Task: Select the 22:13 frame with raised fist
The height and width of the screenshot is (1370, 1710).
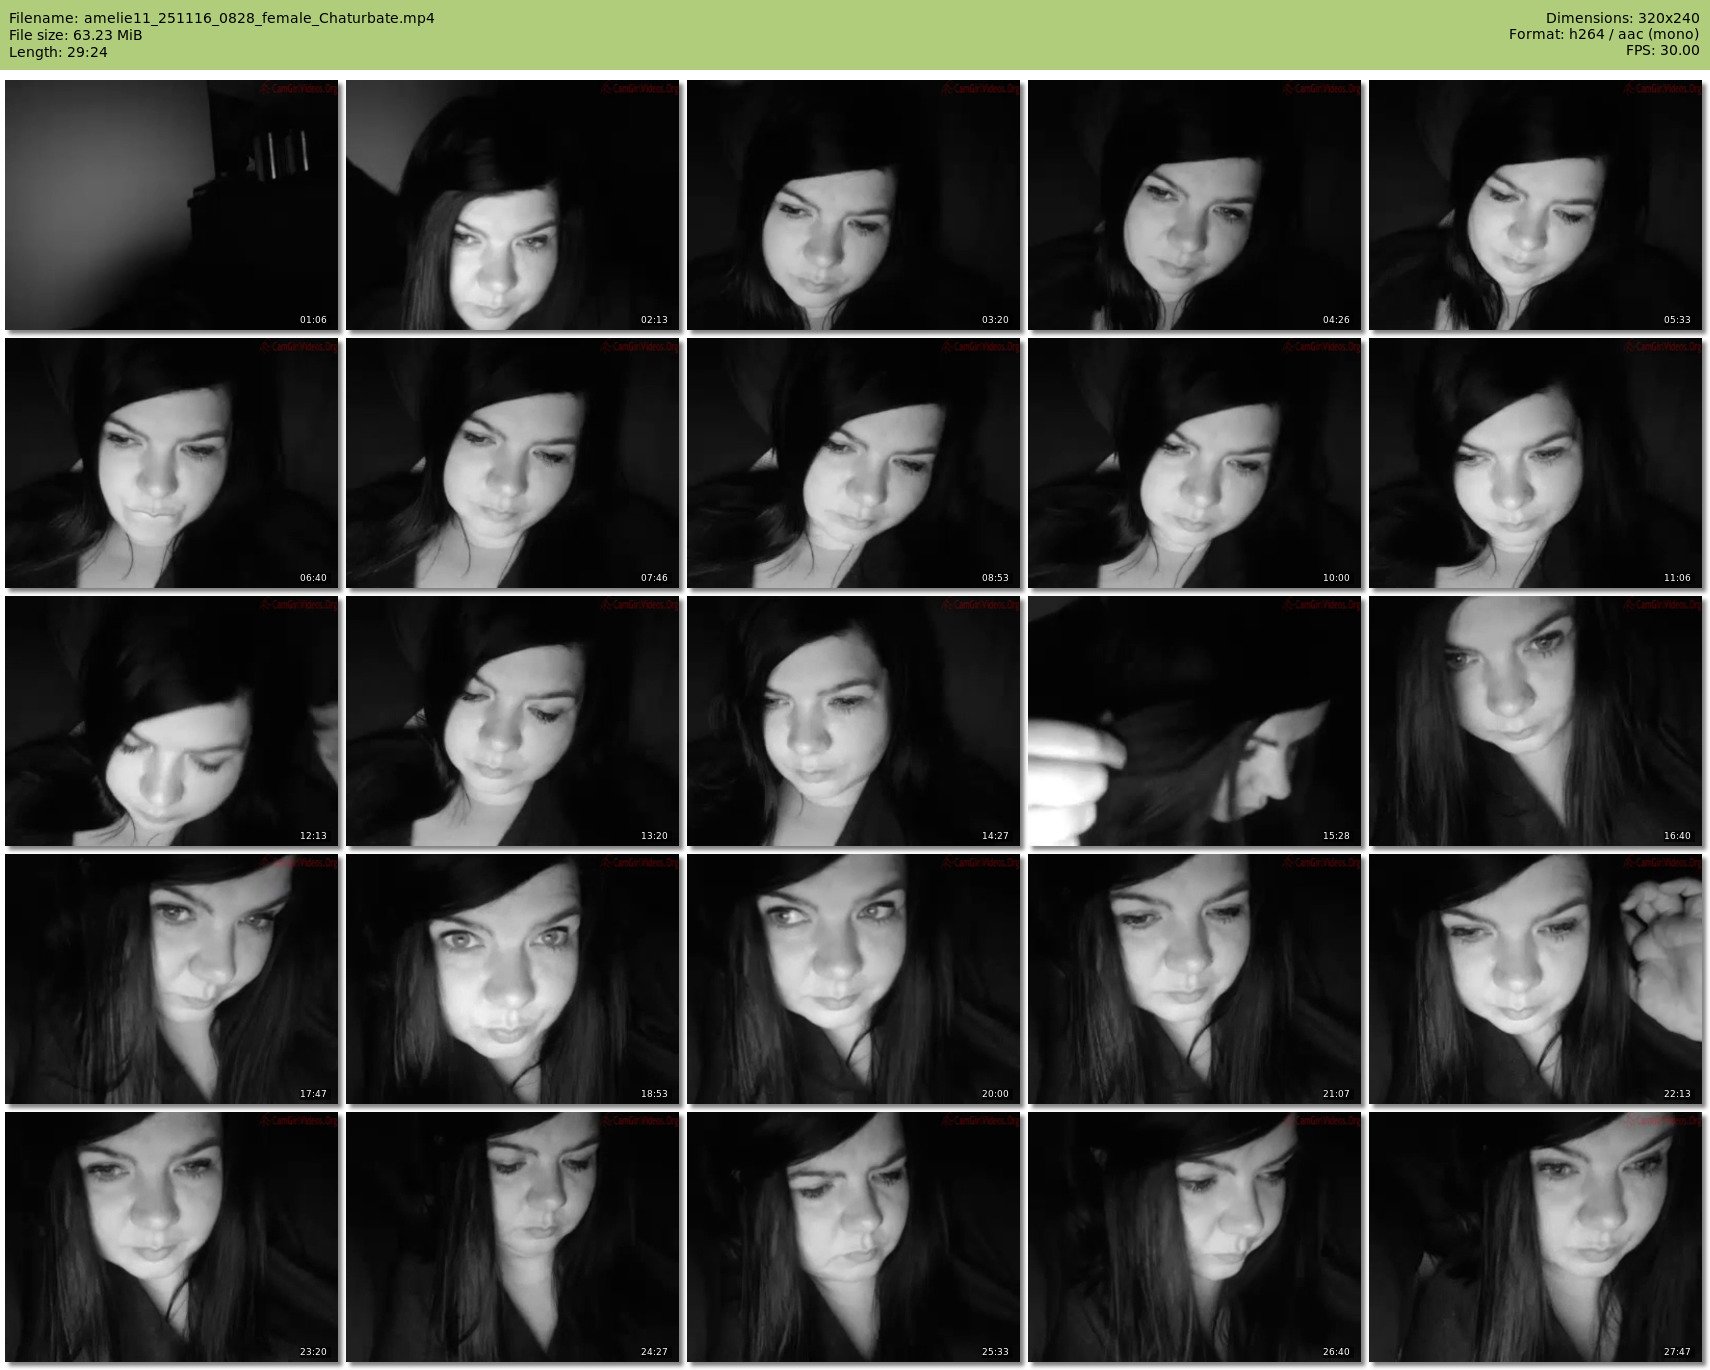Action: pos(1535,979)
